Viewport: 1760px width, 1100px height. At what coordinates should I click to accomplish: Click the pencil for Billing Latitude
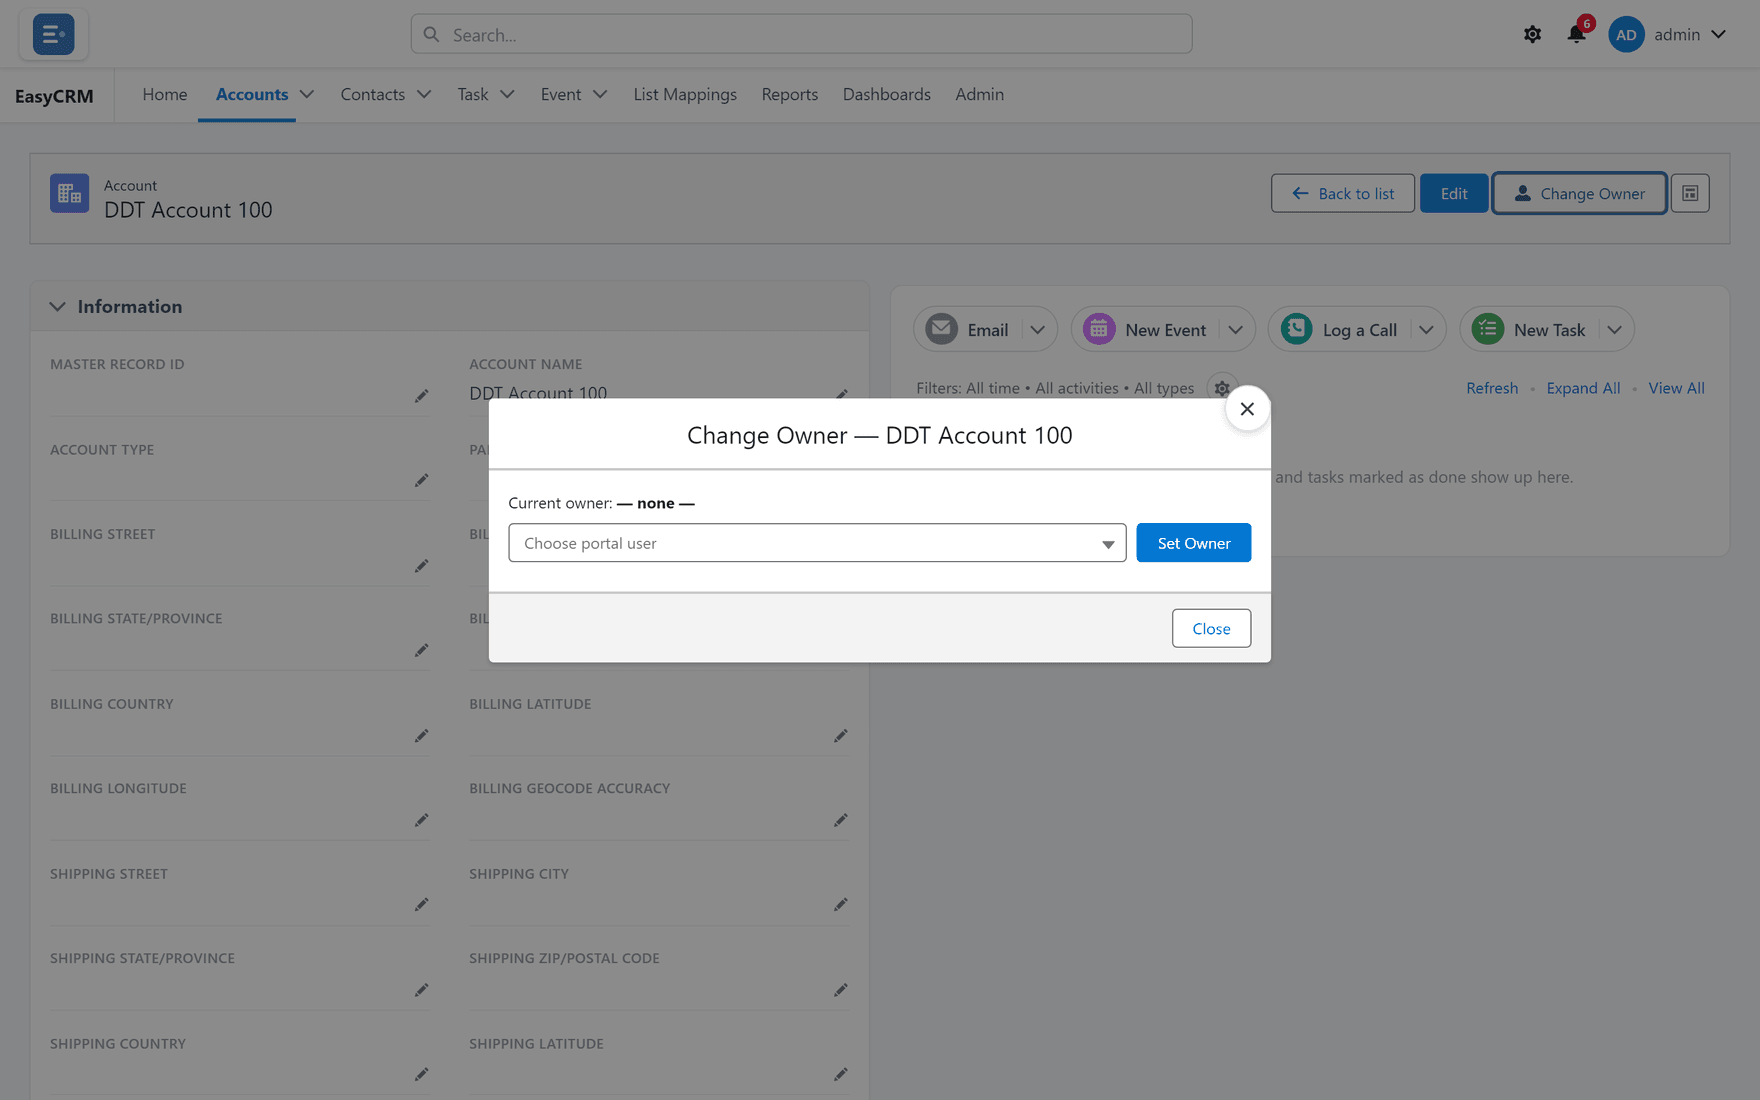pyautogui.click(x=840, y=736)
